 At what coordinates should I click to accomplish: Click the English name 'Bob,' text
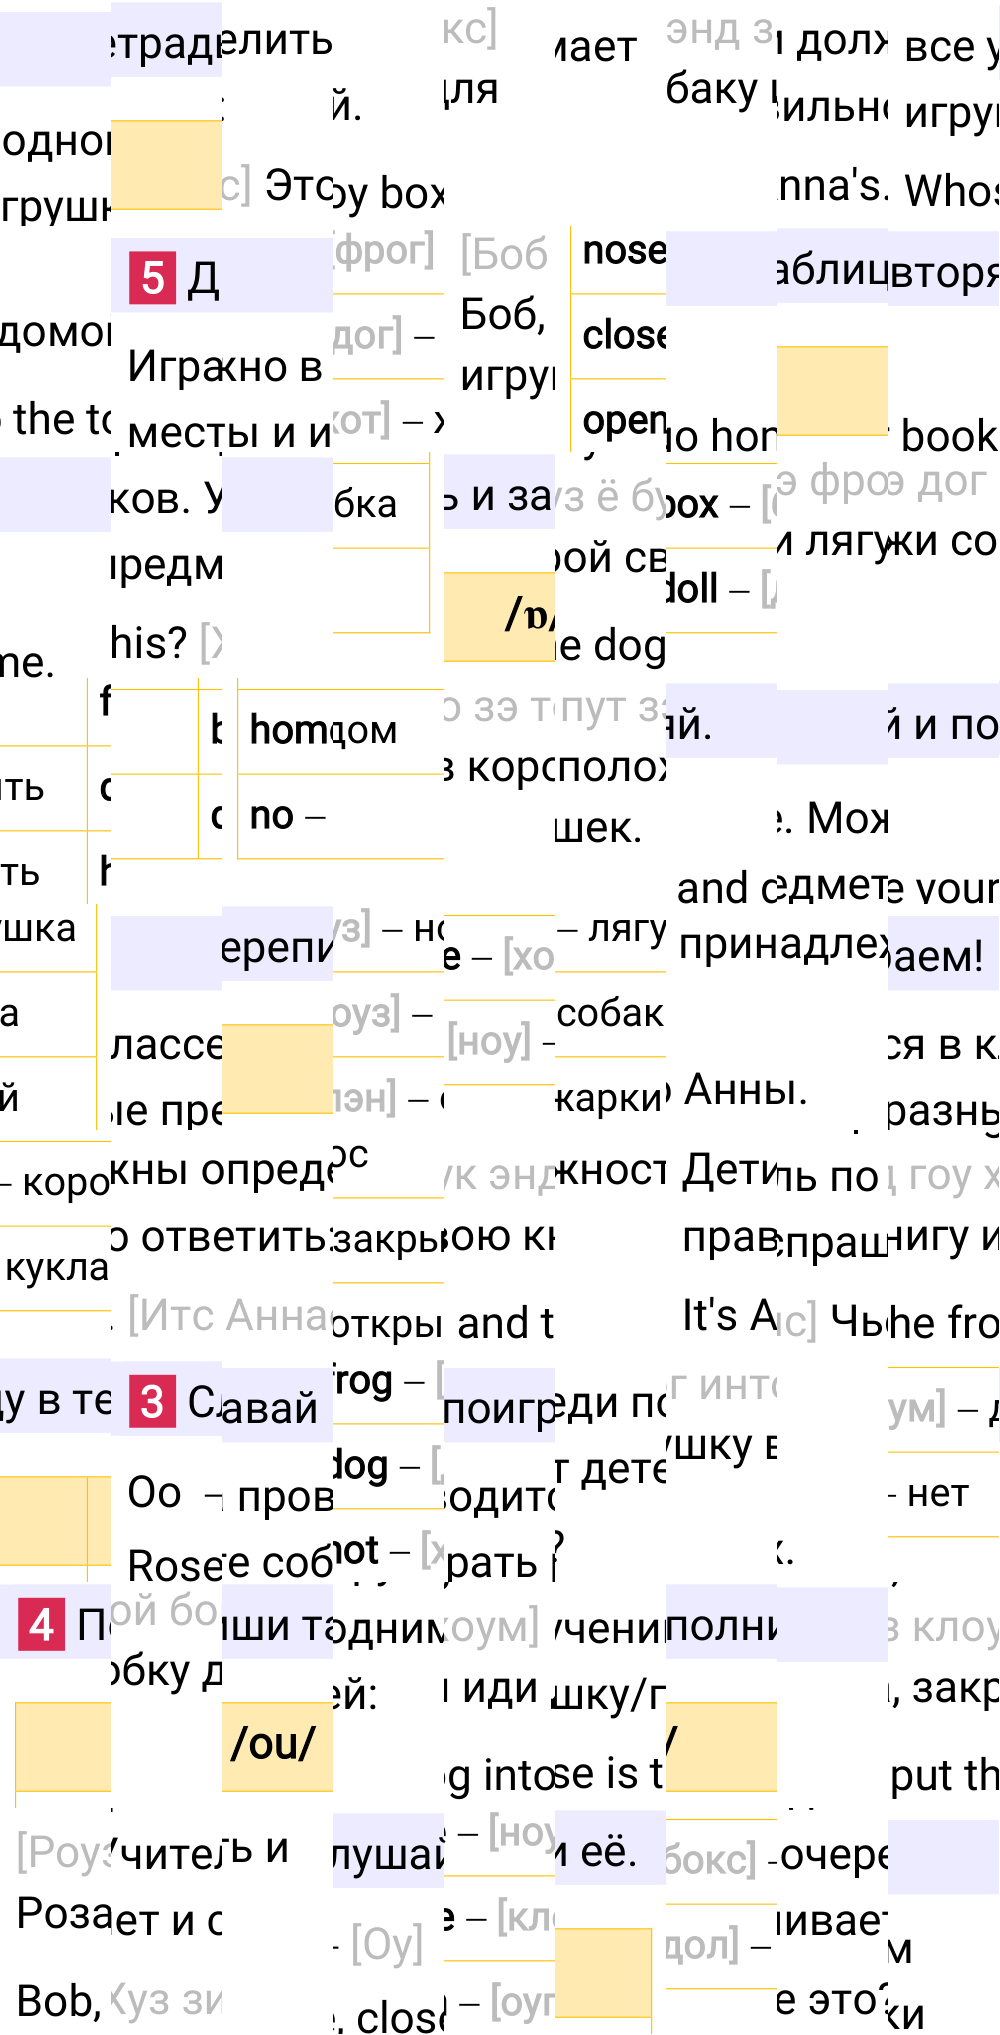(58, 2001)
